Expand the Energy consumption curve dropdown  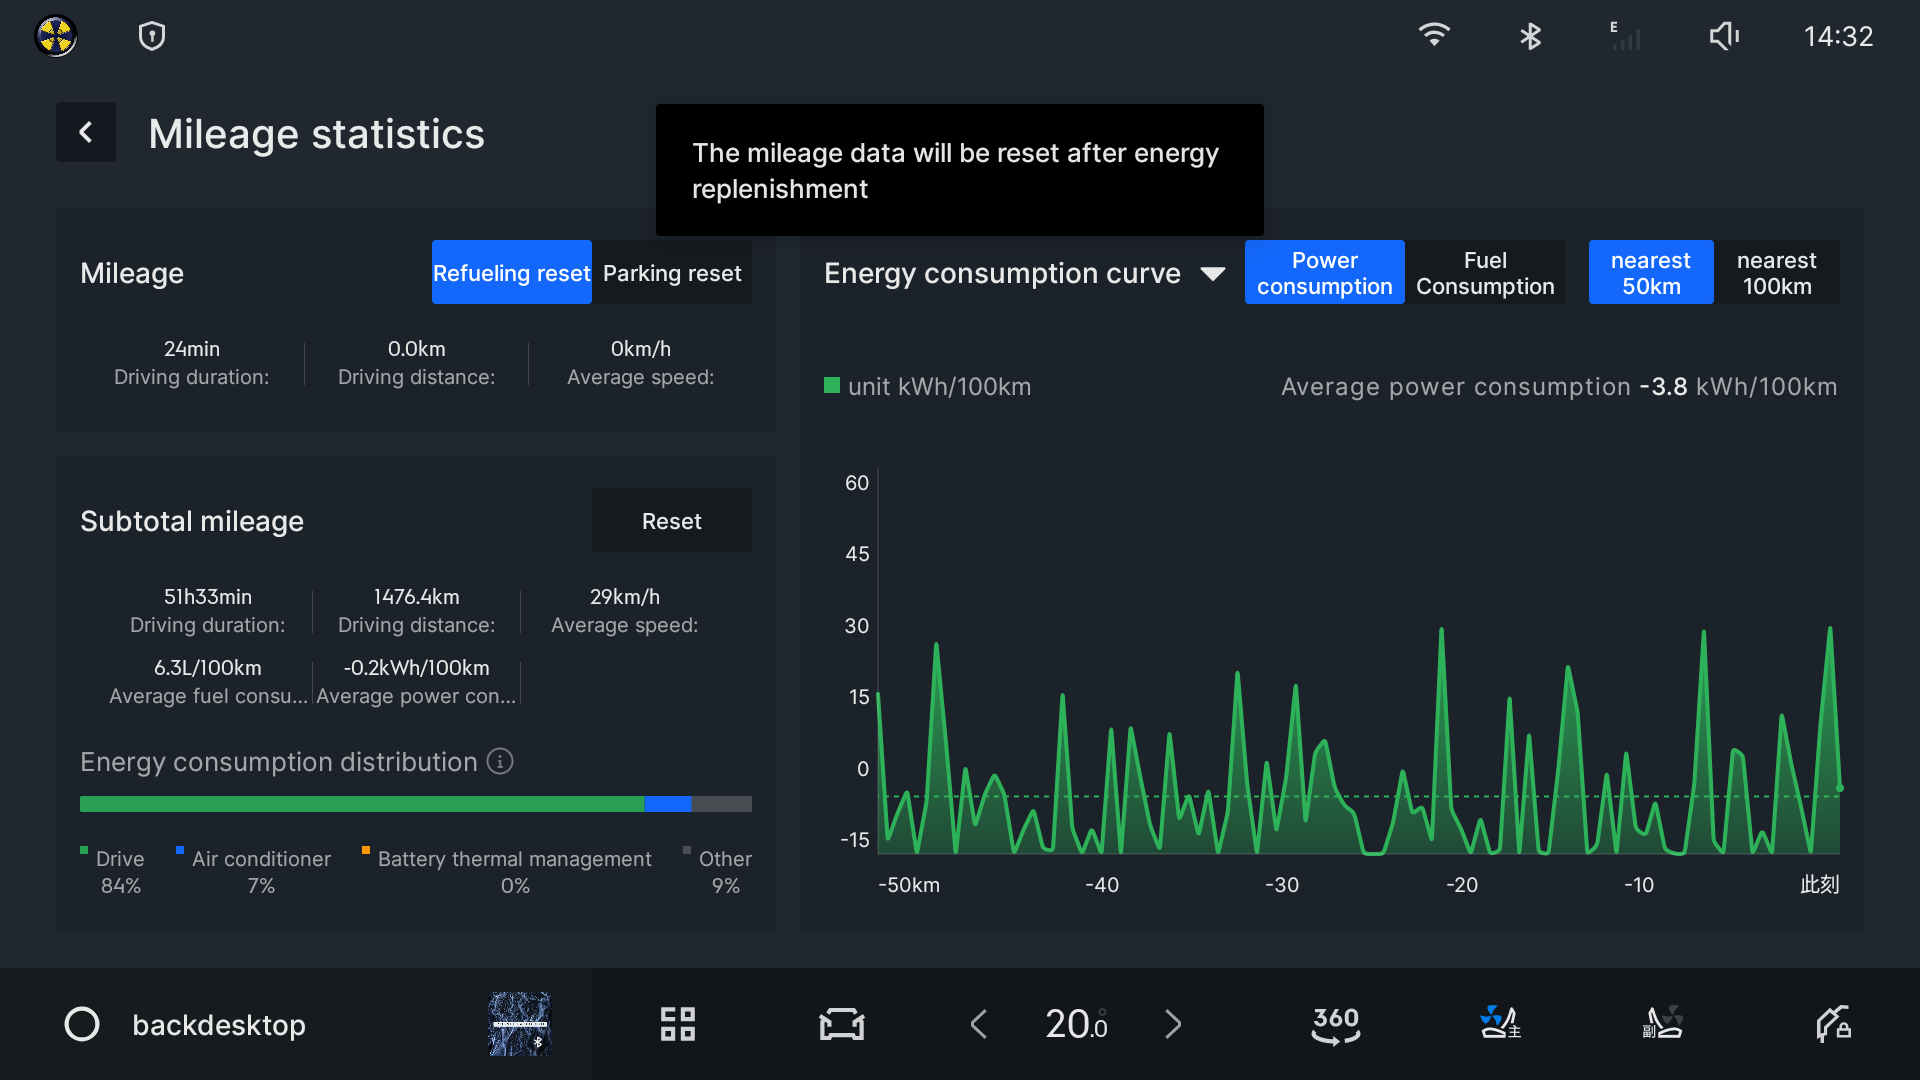1212,273
